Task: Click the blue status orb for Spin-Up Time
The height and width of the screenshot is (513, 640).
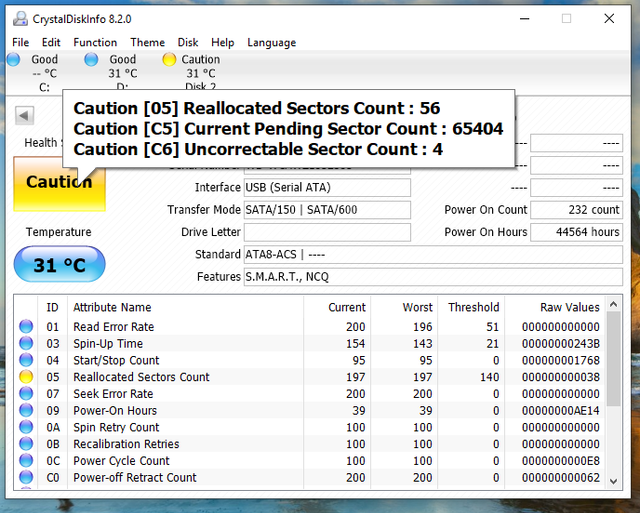Action: click(x=26, y=343)
